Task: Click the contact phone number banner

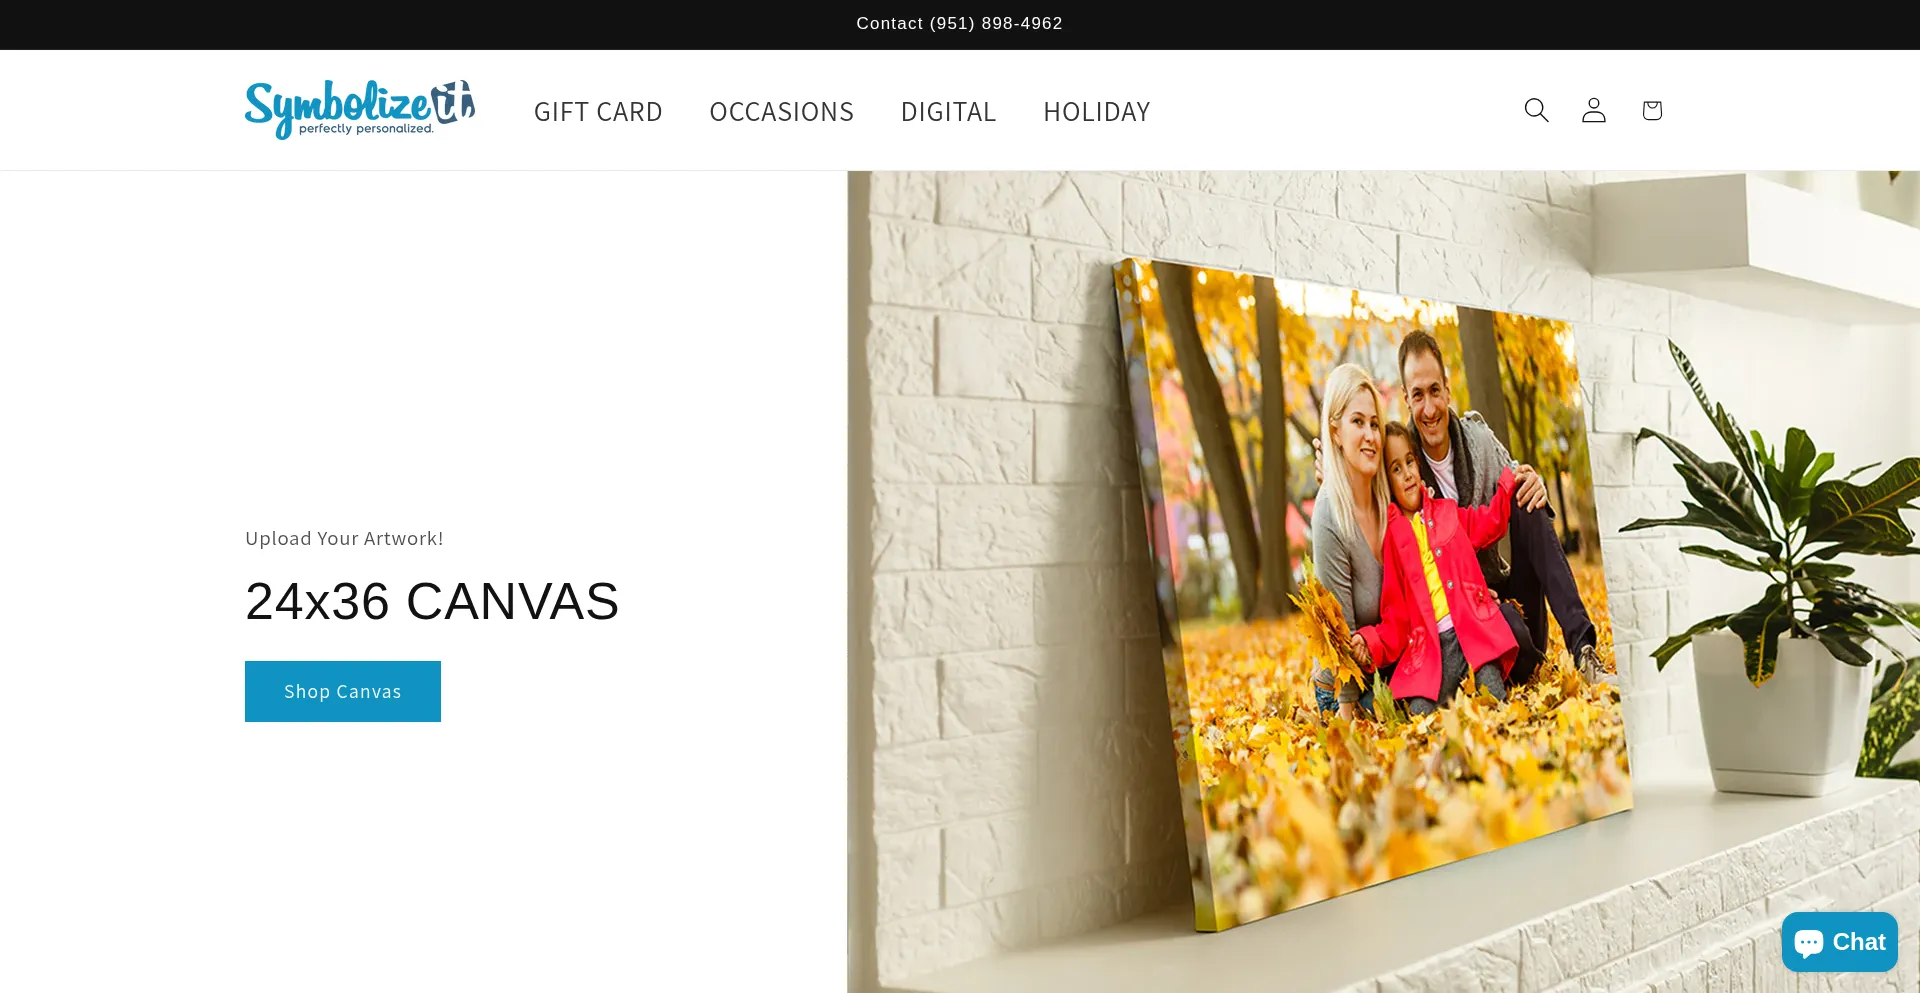Action: [x=959, y=23]
